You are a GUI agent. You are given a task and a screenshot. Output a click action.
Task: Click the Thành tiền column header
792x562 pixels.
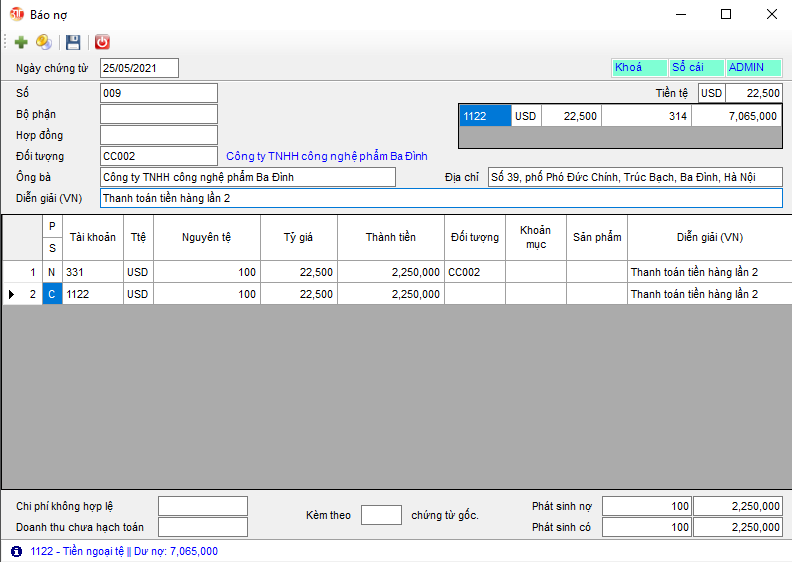click(x=391, y=238)
